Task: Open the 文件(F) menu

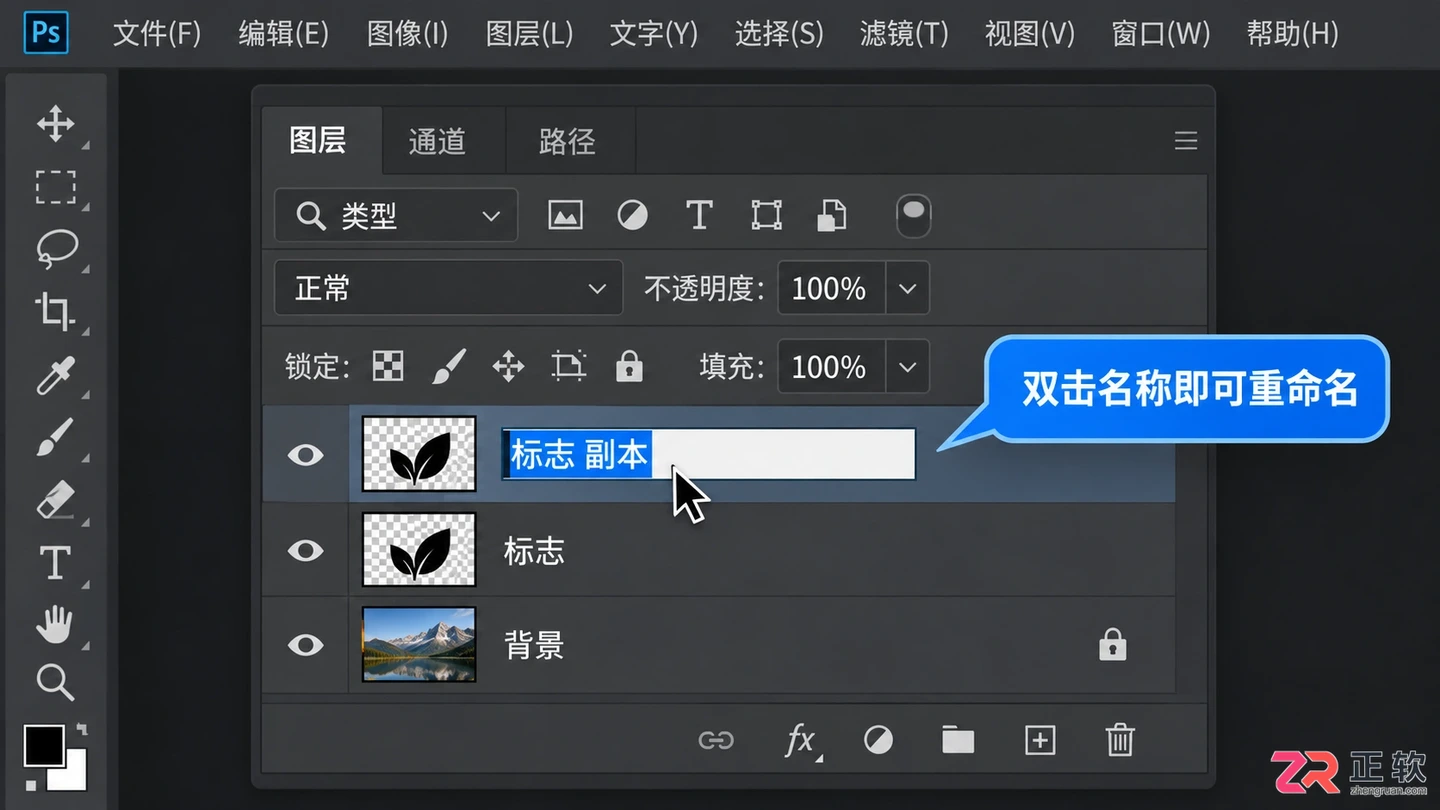Action: tap(157, 34)
